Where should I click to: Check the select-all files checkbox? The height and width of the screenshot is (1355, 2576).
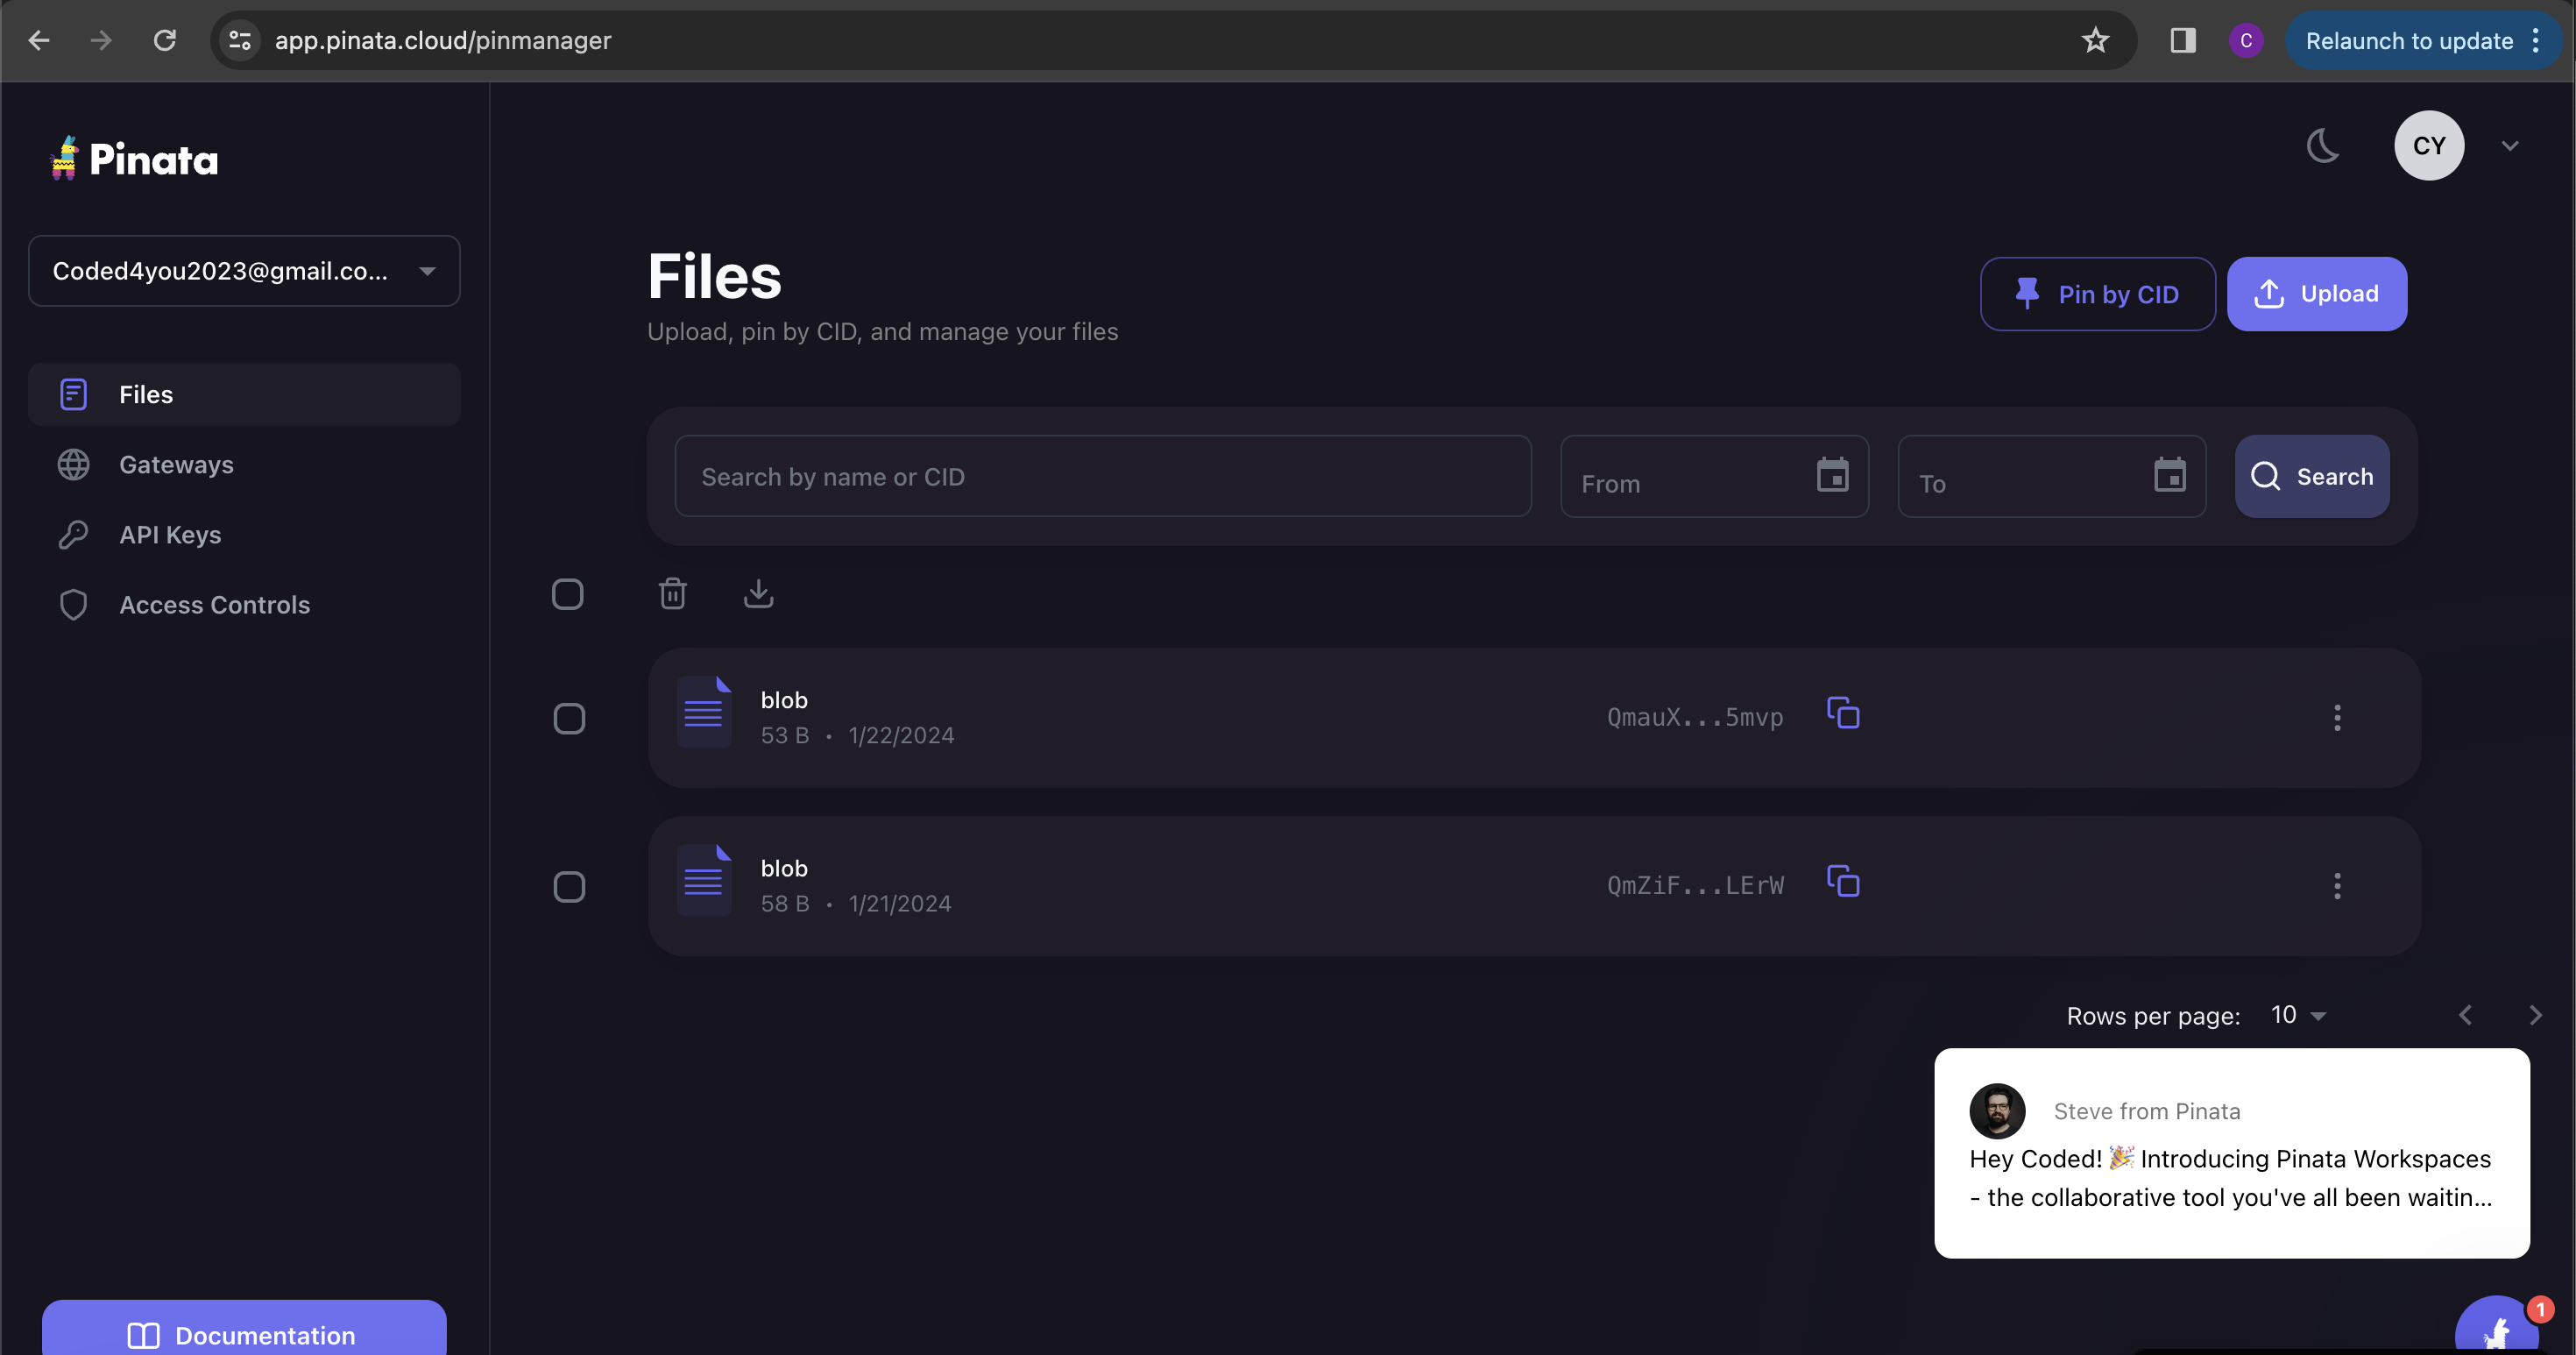coord(567,594)
